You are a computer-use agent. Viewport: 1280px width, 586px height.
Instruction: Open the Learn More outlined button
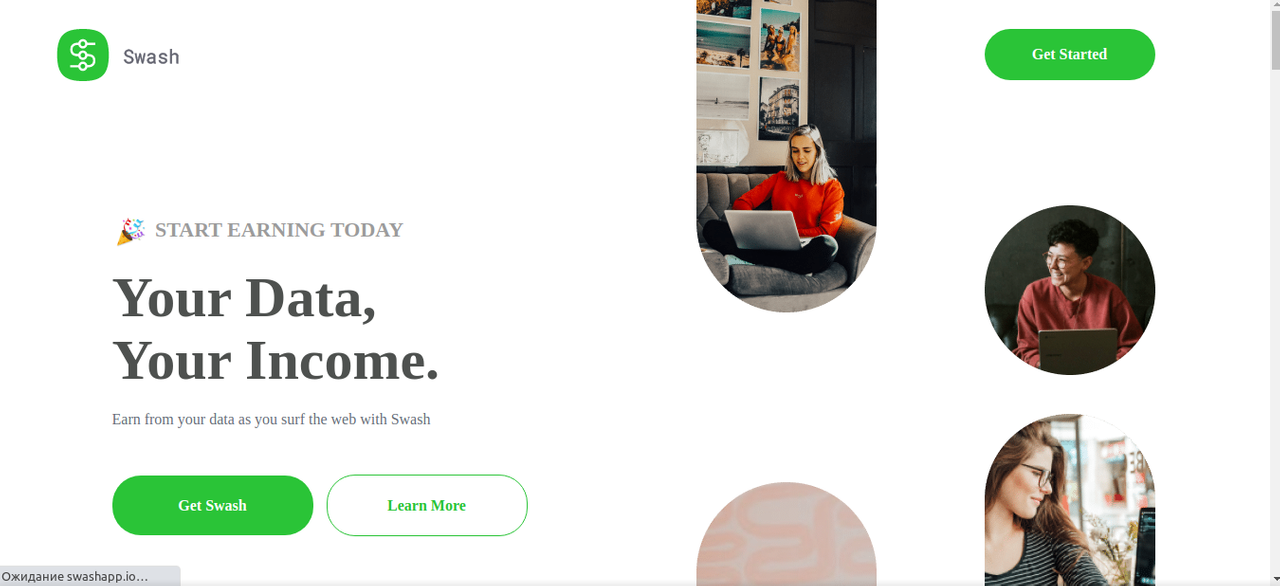(x=427, y=505)
